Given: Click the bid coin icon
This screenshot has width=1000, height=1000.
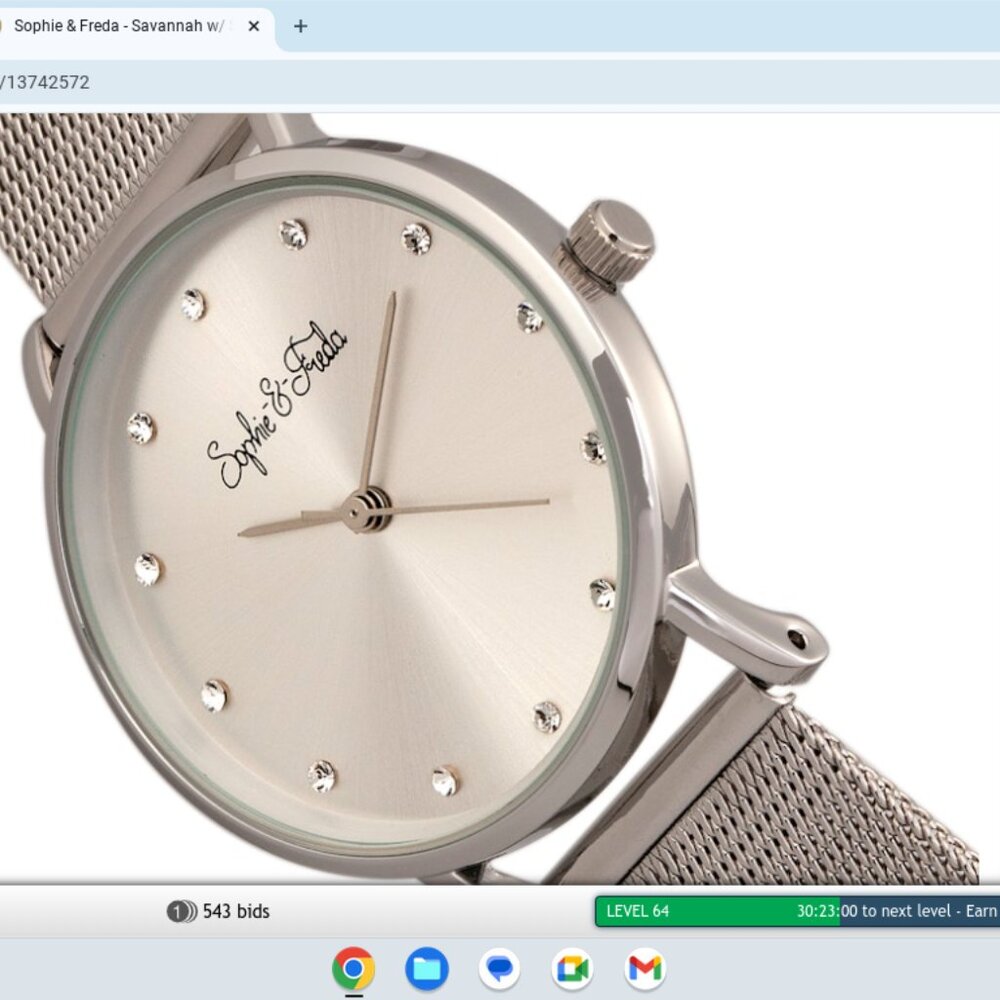Looking at the screenshot, I should pos(182,912).
